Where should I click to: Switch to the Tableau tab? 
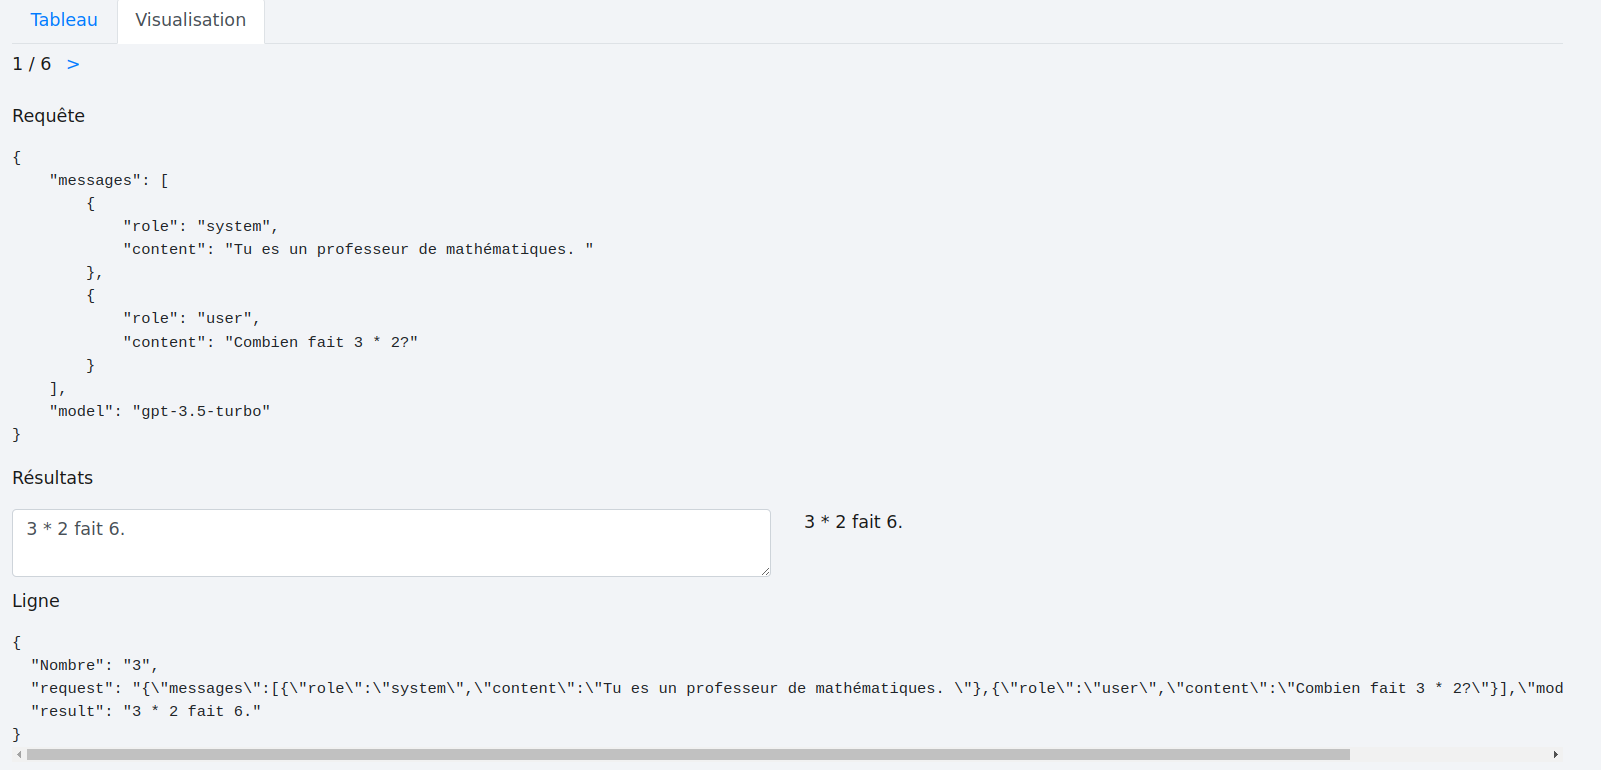pos(64,20)
